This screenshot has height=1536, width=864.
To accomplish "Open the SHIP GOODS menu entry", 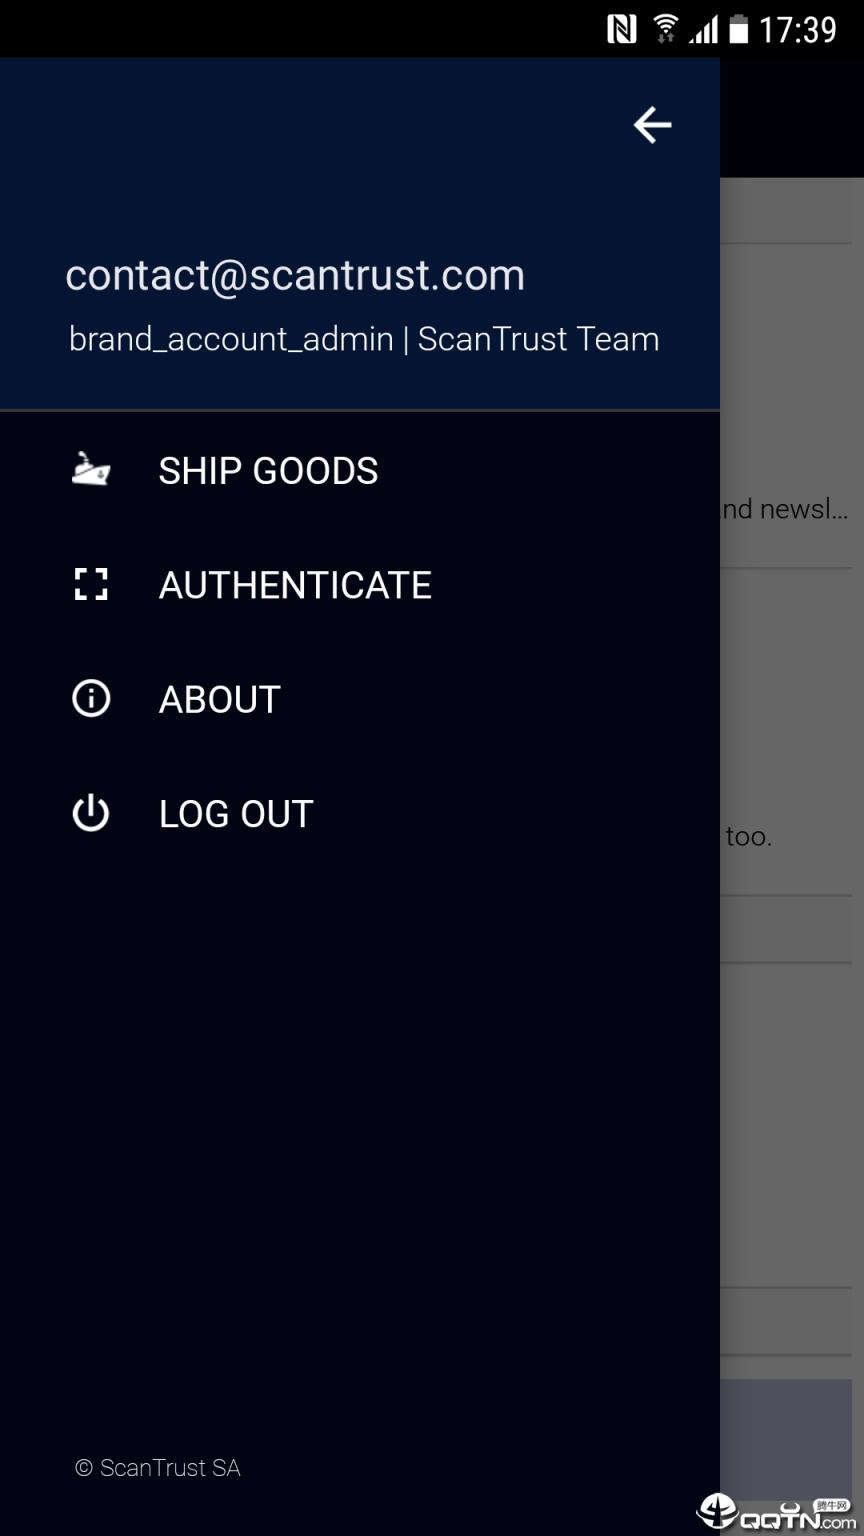I will (268, 471).
